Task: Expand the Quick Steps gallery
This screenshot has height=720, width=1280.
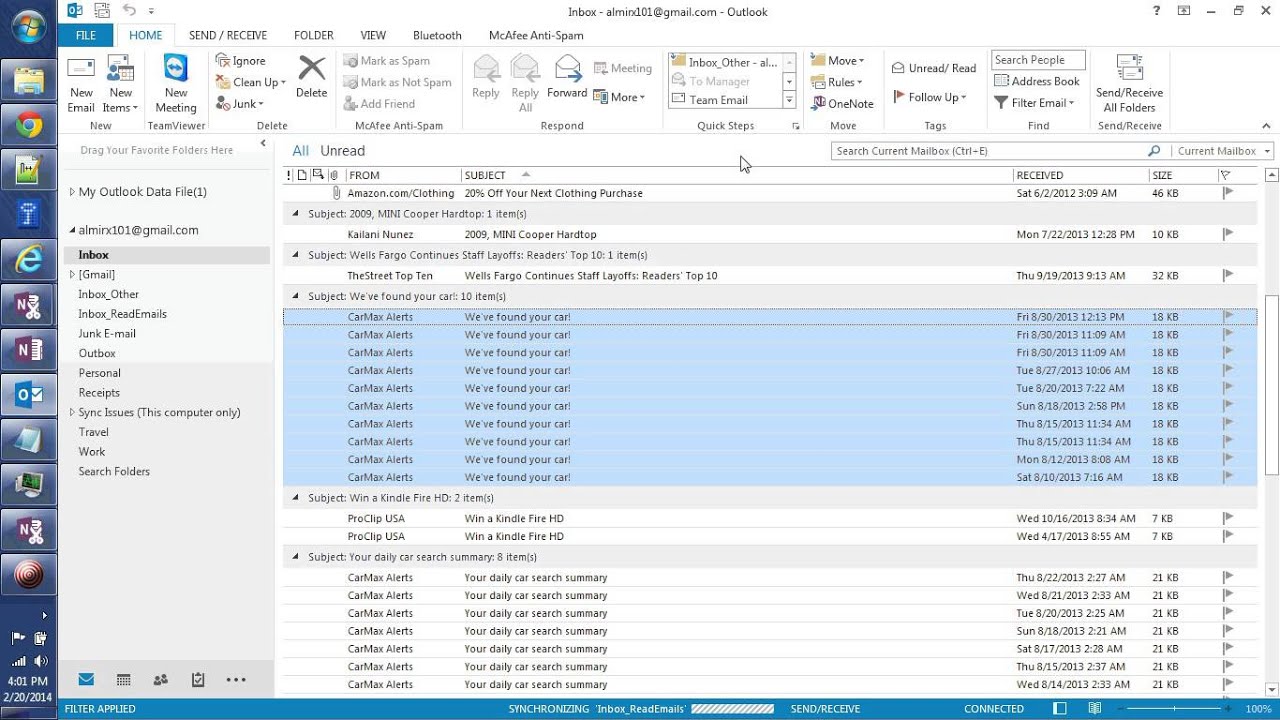Action: [789, 100]
